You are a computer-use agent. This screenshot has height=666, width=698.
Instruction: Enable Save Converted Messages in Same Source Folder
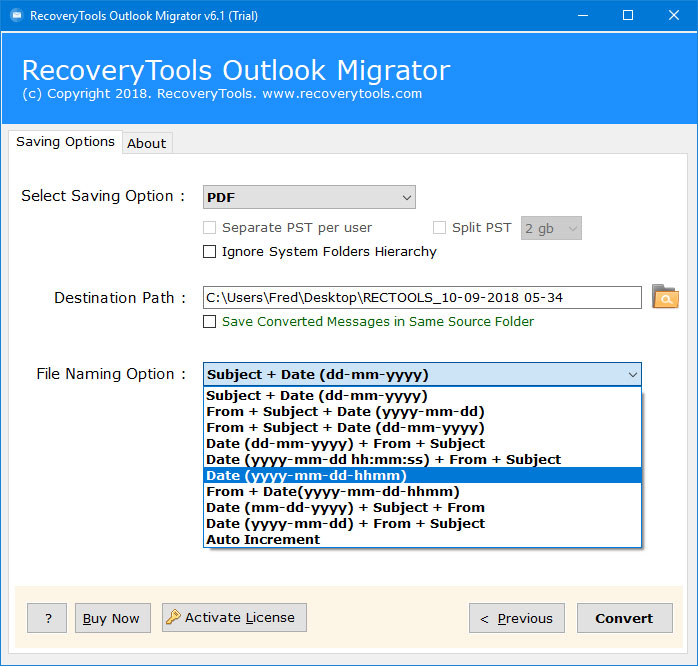(x=209, y=321)
